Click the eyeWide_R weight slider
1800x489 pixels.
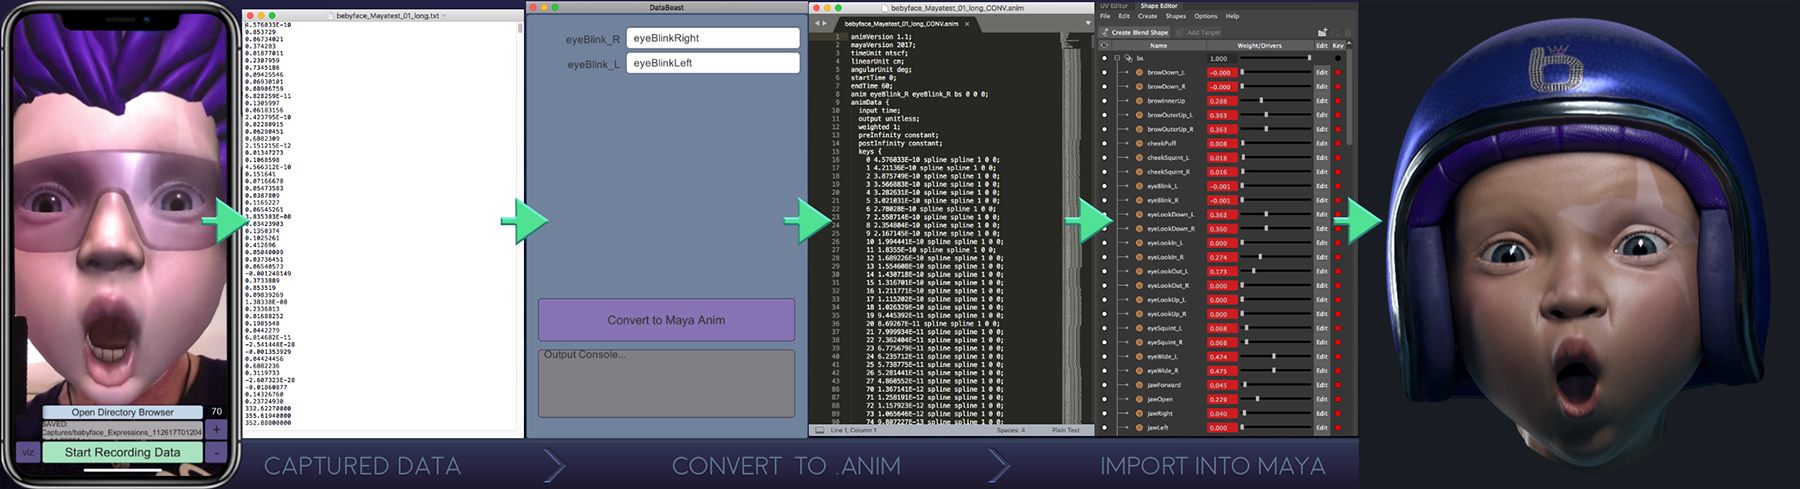click(x=1275, y=371)
